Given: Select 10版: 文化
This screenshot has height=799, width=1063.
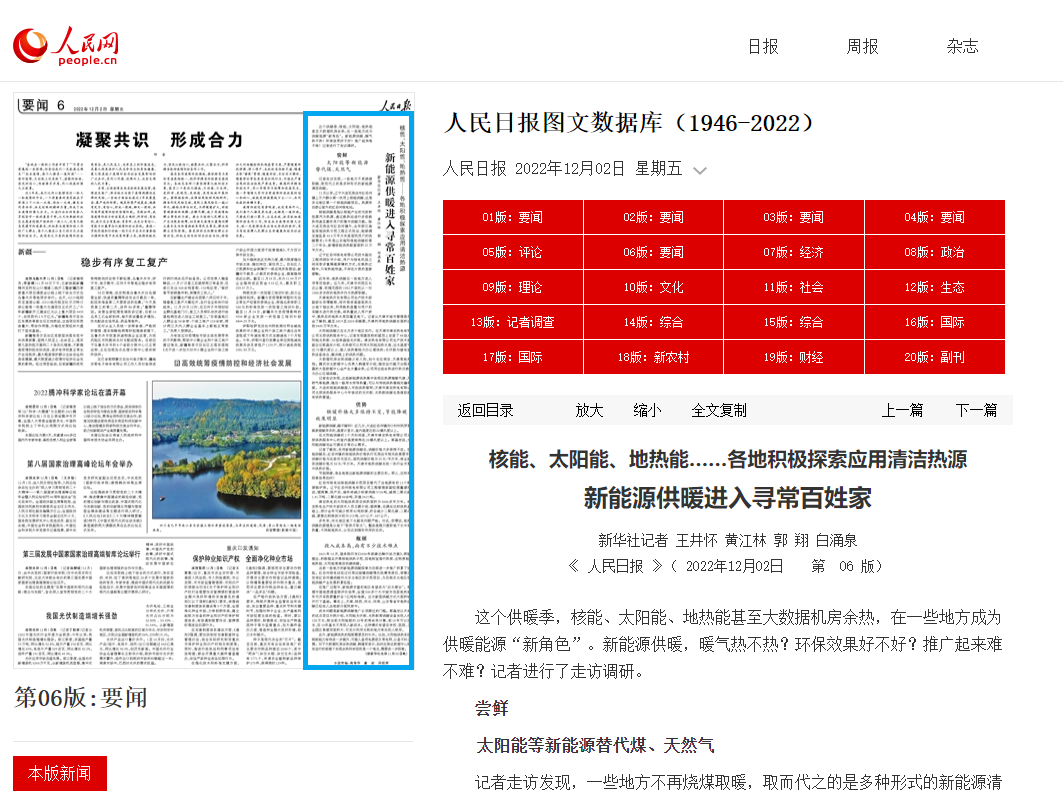Looking at the screenshot, I should coord(654,287).
